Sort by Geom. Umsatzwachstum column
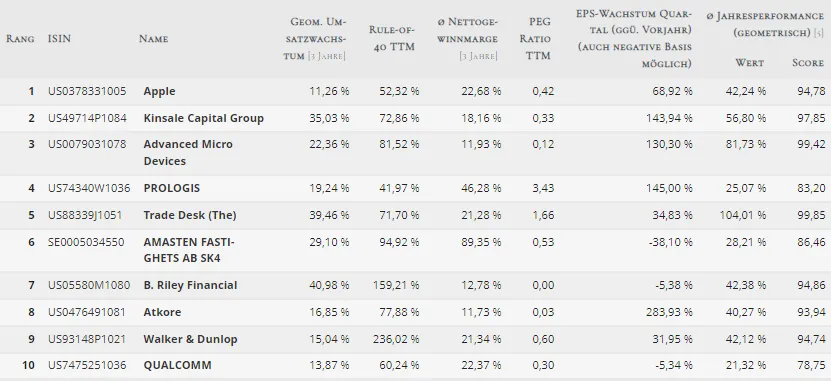The image size is (831, 381). tap(315, 39)
